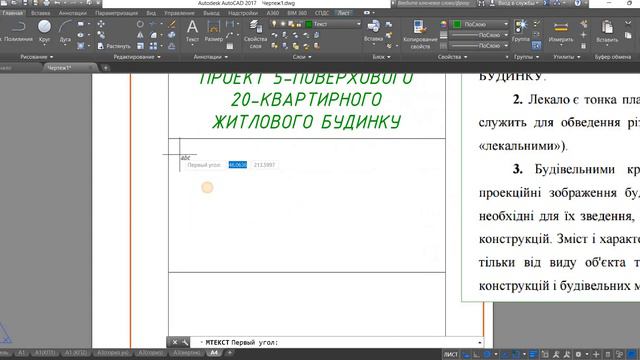Click the Insert block (Вставка) icon

(373, 31)
